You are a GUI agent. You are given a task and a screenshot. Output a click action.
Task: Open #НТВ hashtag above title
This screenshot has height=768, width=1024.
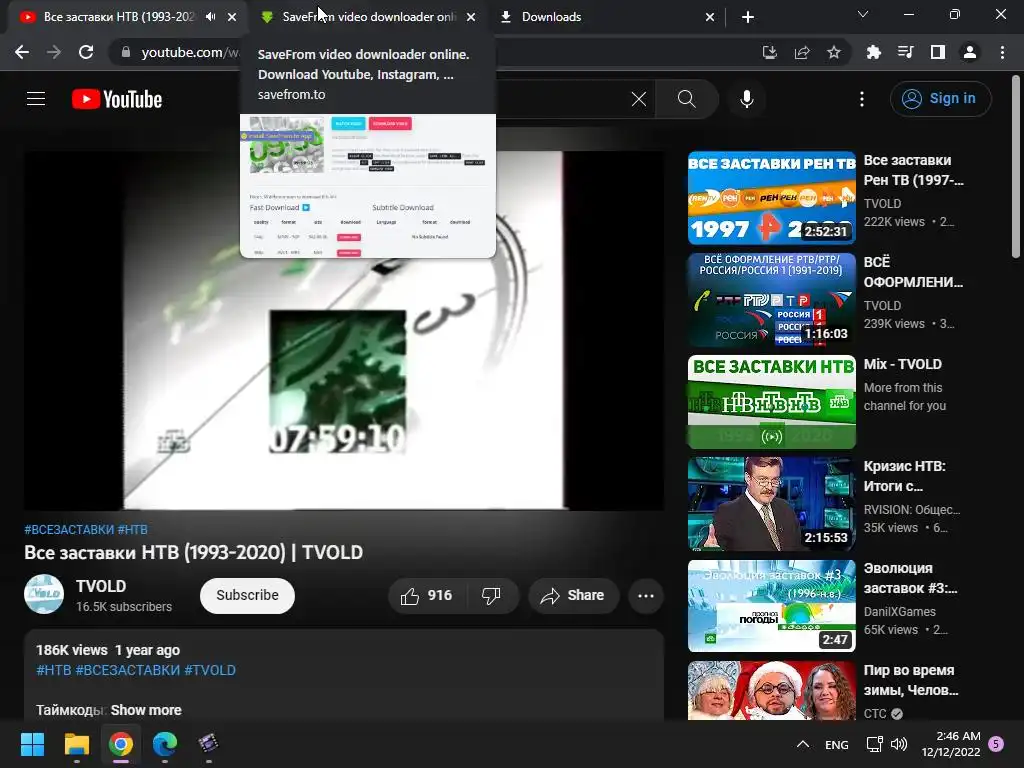[133, 530]
